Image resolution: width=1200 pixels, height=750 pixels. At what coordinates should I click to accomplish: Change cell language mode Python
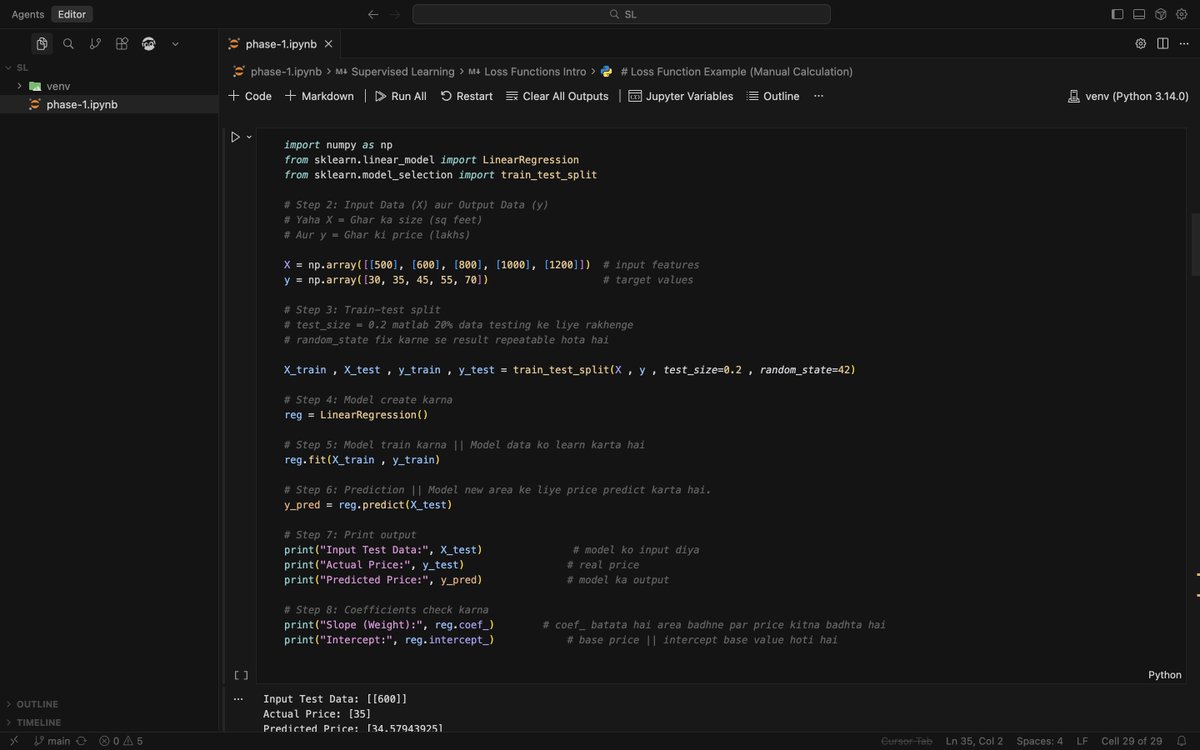(1165, 675)
